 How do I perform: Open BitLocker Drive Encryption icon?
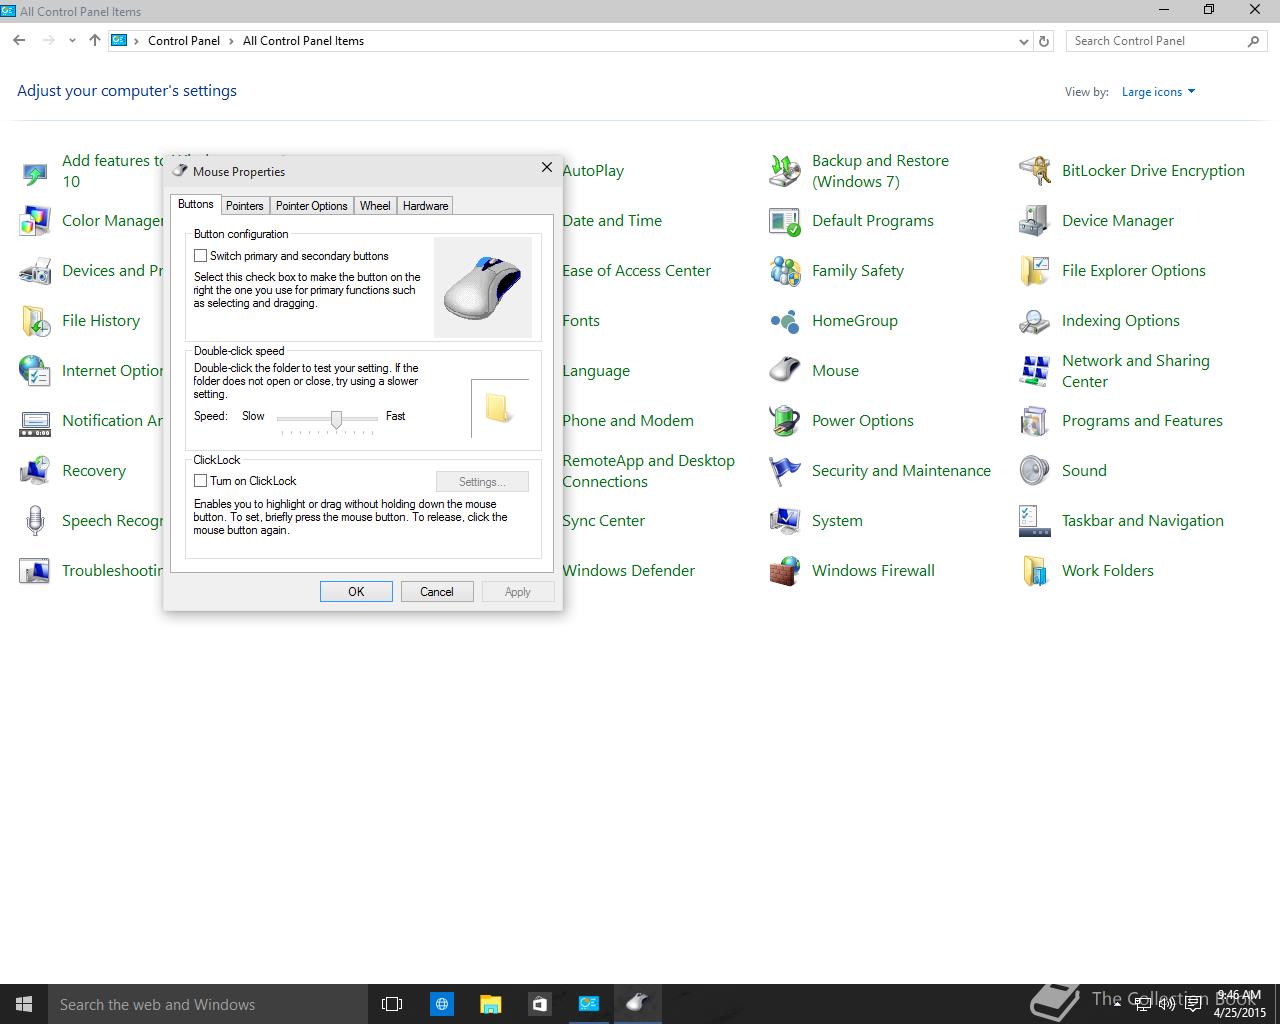coord(1035,171)
